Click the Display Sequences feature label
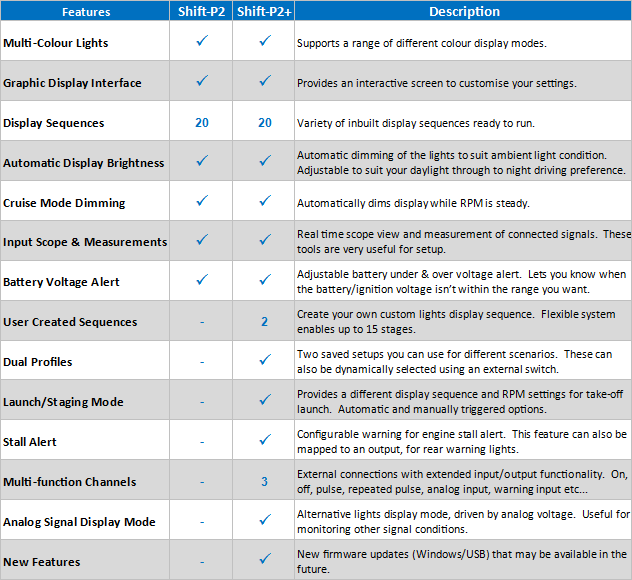The width and height of the screenshot is (632, 580). point(53,123)
